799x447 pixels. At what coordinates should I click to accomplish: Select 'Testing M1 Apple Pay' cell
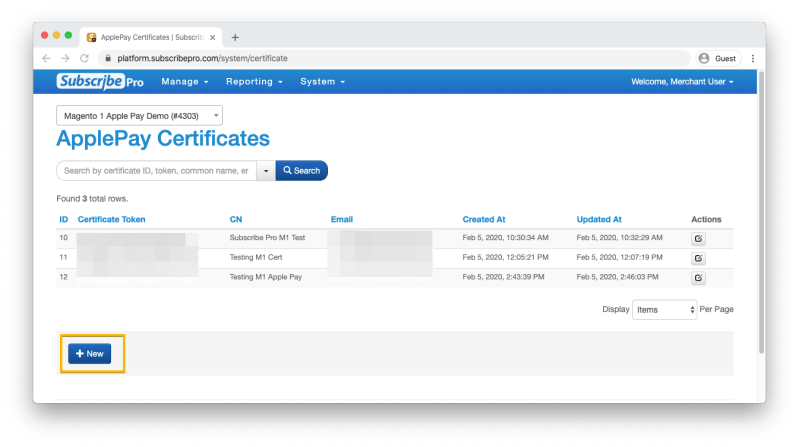(x=265, y=277)
